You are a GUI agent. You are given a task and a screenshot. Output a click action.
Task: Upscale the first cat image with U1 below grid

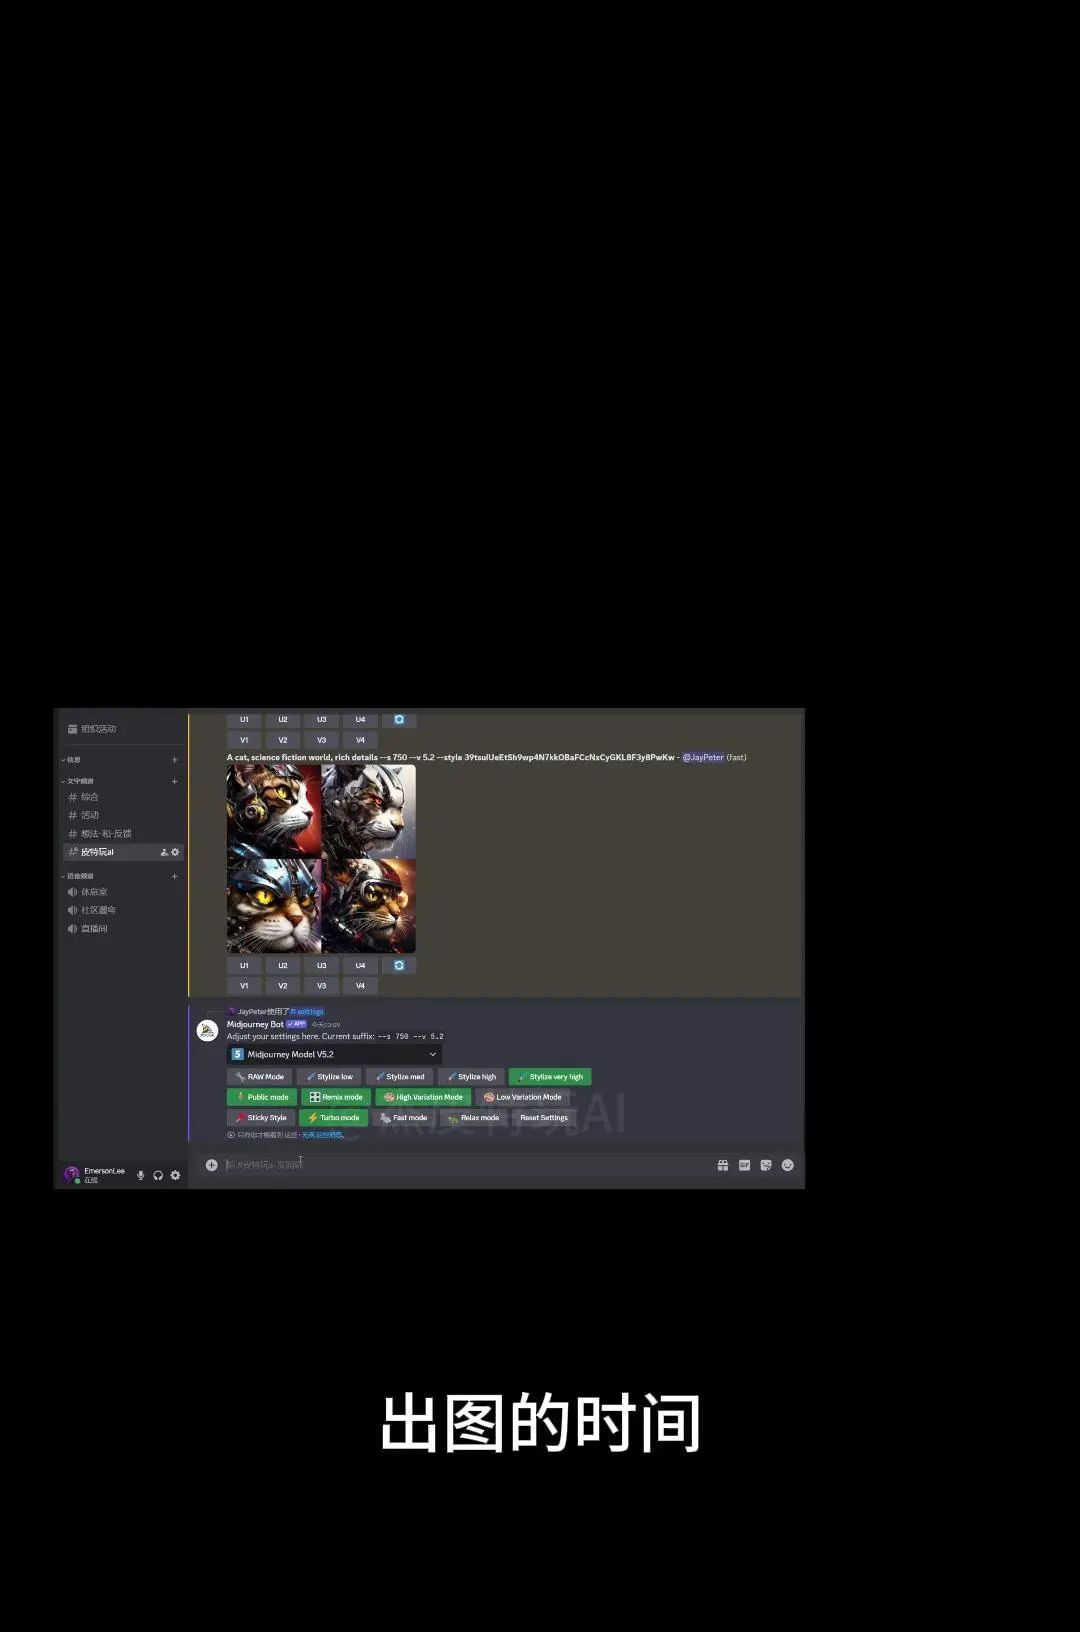pos(244,965)
